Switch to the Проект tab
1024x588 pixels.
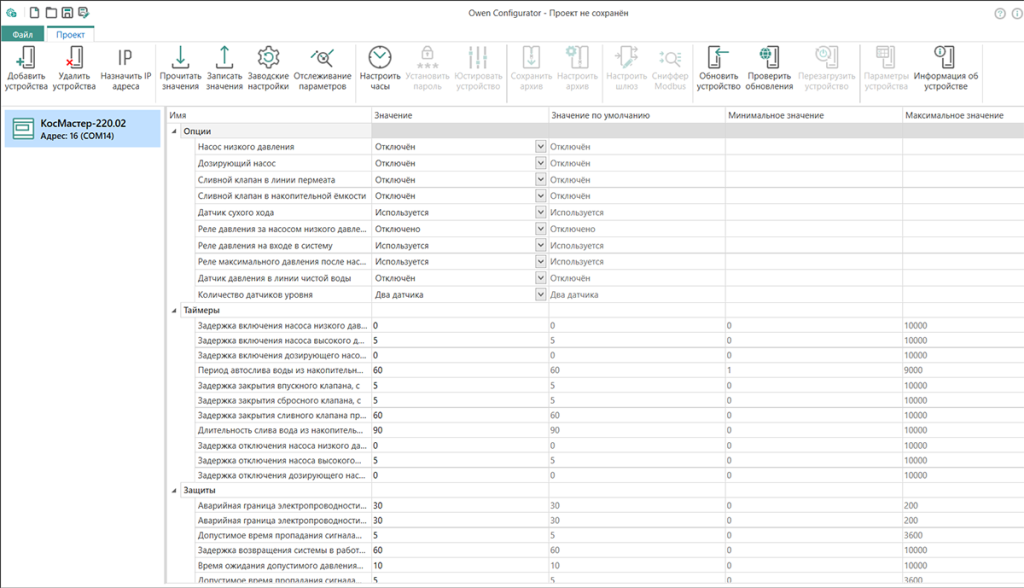click(x=70, y=34)
